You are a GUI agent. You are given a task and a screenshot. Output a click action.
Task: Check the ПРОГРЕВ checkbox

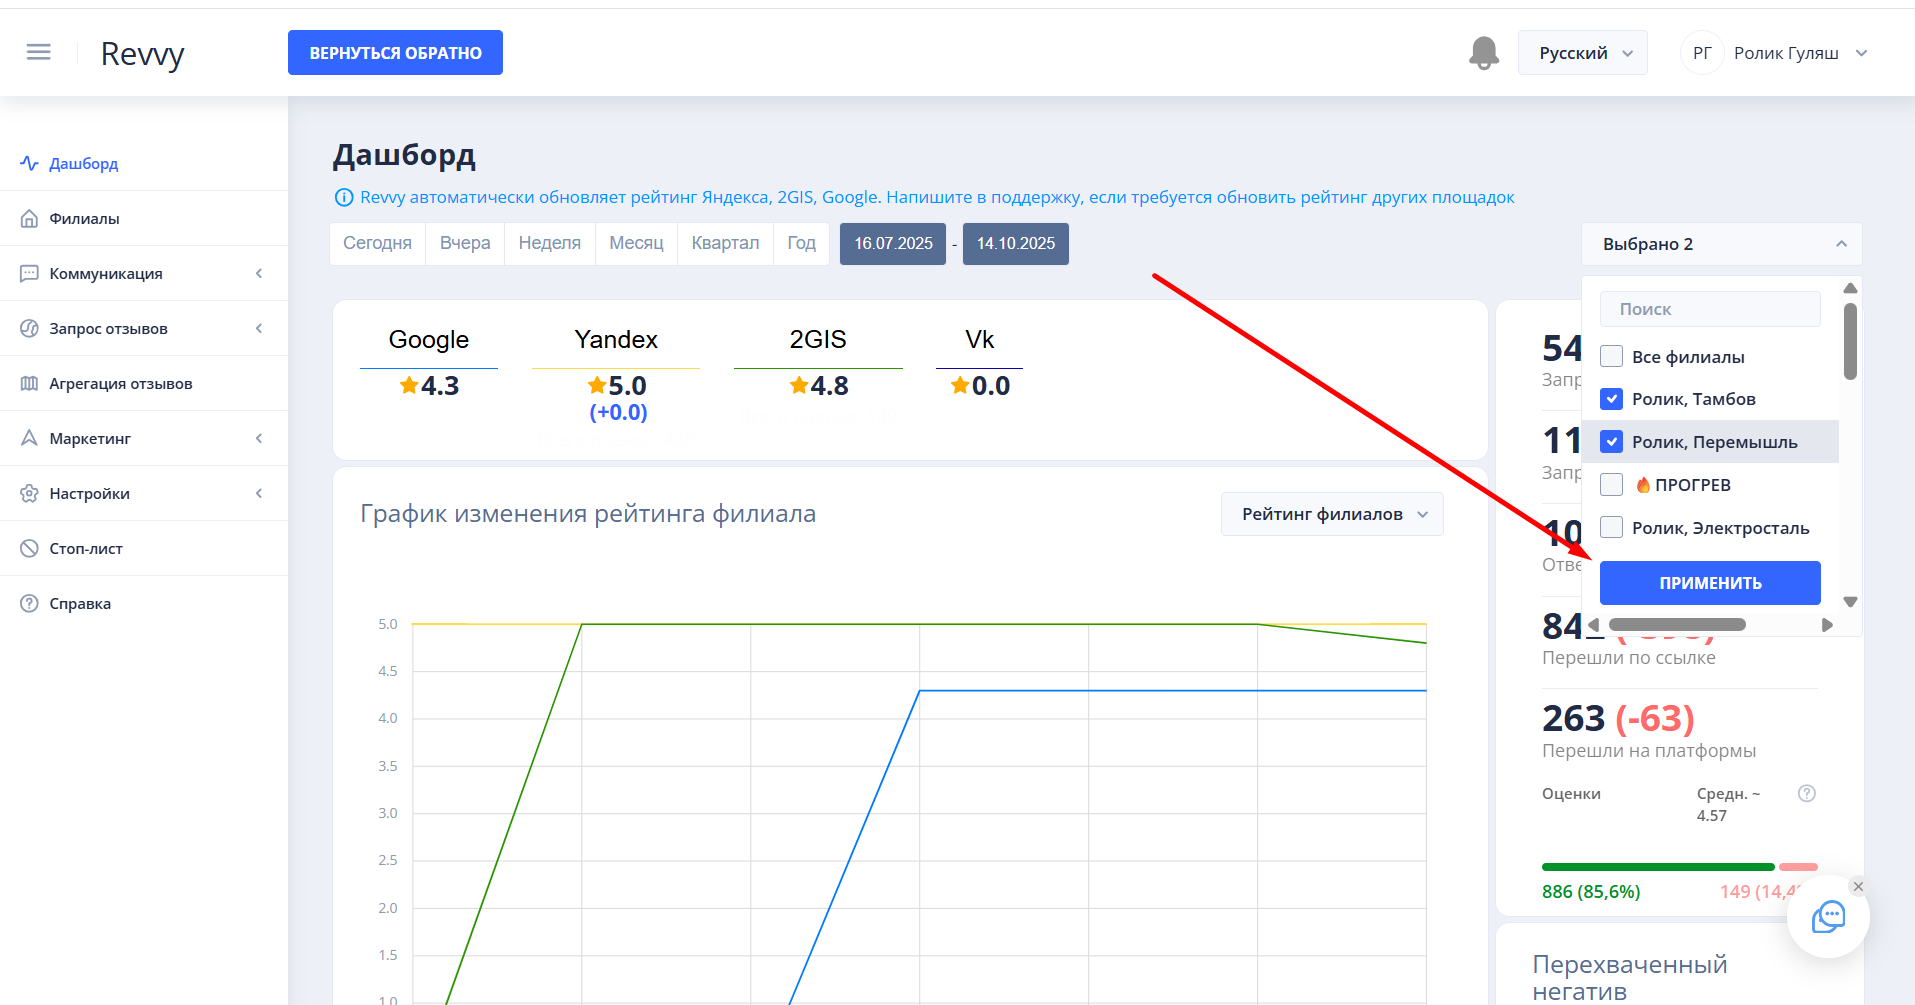[1611, 484]
